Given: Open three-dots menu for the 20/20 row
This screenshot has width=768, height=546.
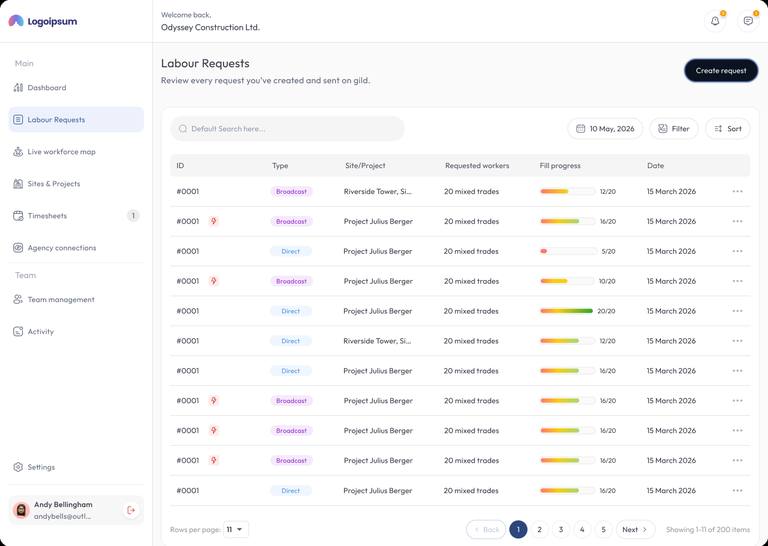Looking at the screenshot, I should click(x=737, y=311).
